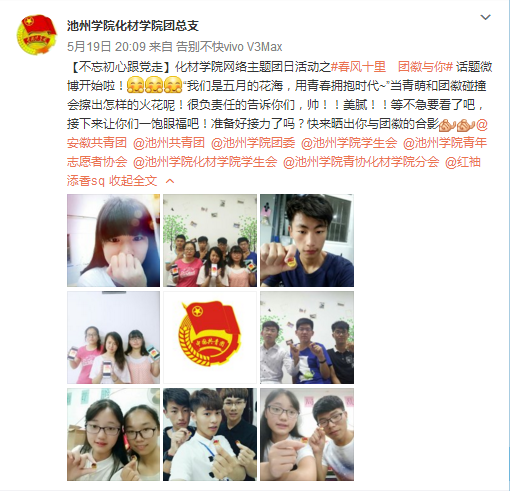Collapse full text using upward chevron
This screenshot has width=510, height=491.
[x=170, y=181]
